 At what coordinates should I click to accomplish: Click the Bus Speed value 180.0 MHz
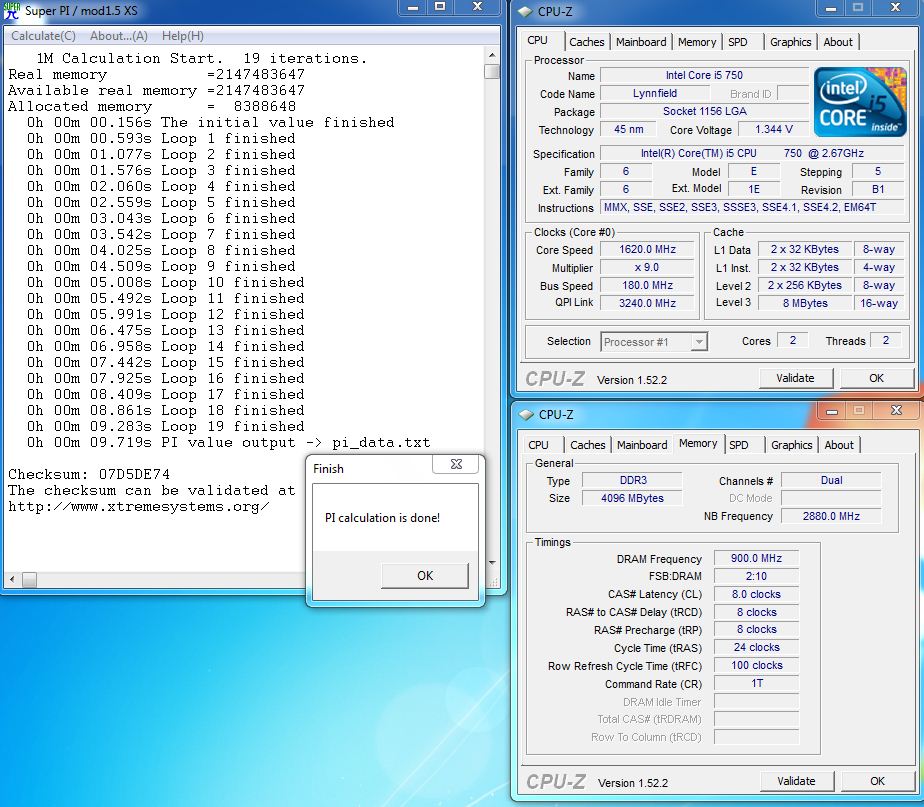pyautogui.click(x=647, y=285)
